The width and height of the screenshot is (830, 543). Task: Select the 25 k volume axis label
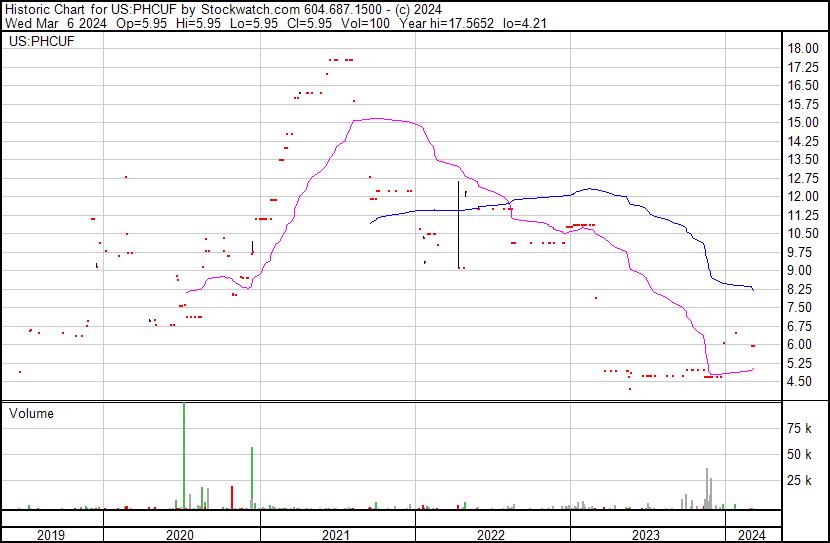pyautogui.click(x=799, y=480)
